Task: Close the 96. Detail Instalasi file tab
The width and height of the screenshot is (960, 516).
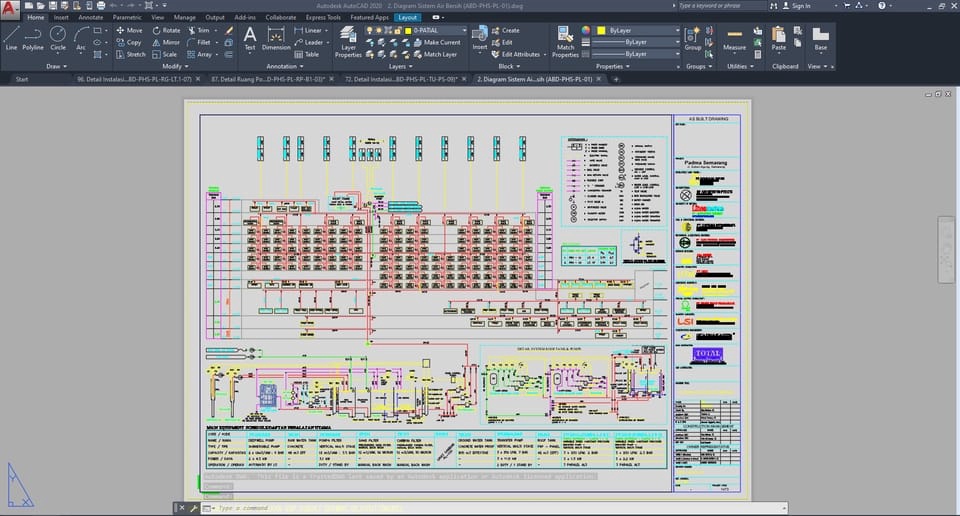Action: coord(198,79)
